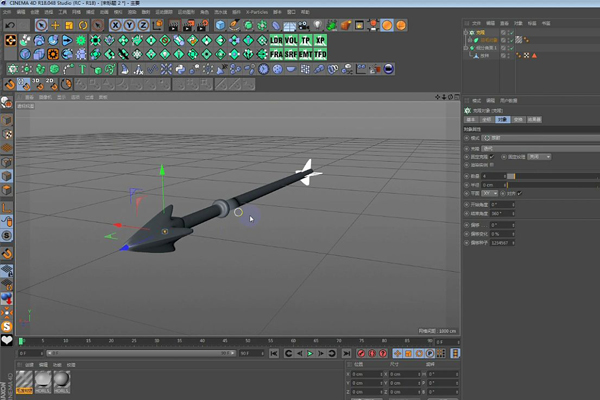Jump to the timeline start button
This screenshot has height=400, width=600.
pos(276,353)
